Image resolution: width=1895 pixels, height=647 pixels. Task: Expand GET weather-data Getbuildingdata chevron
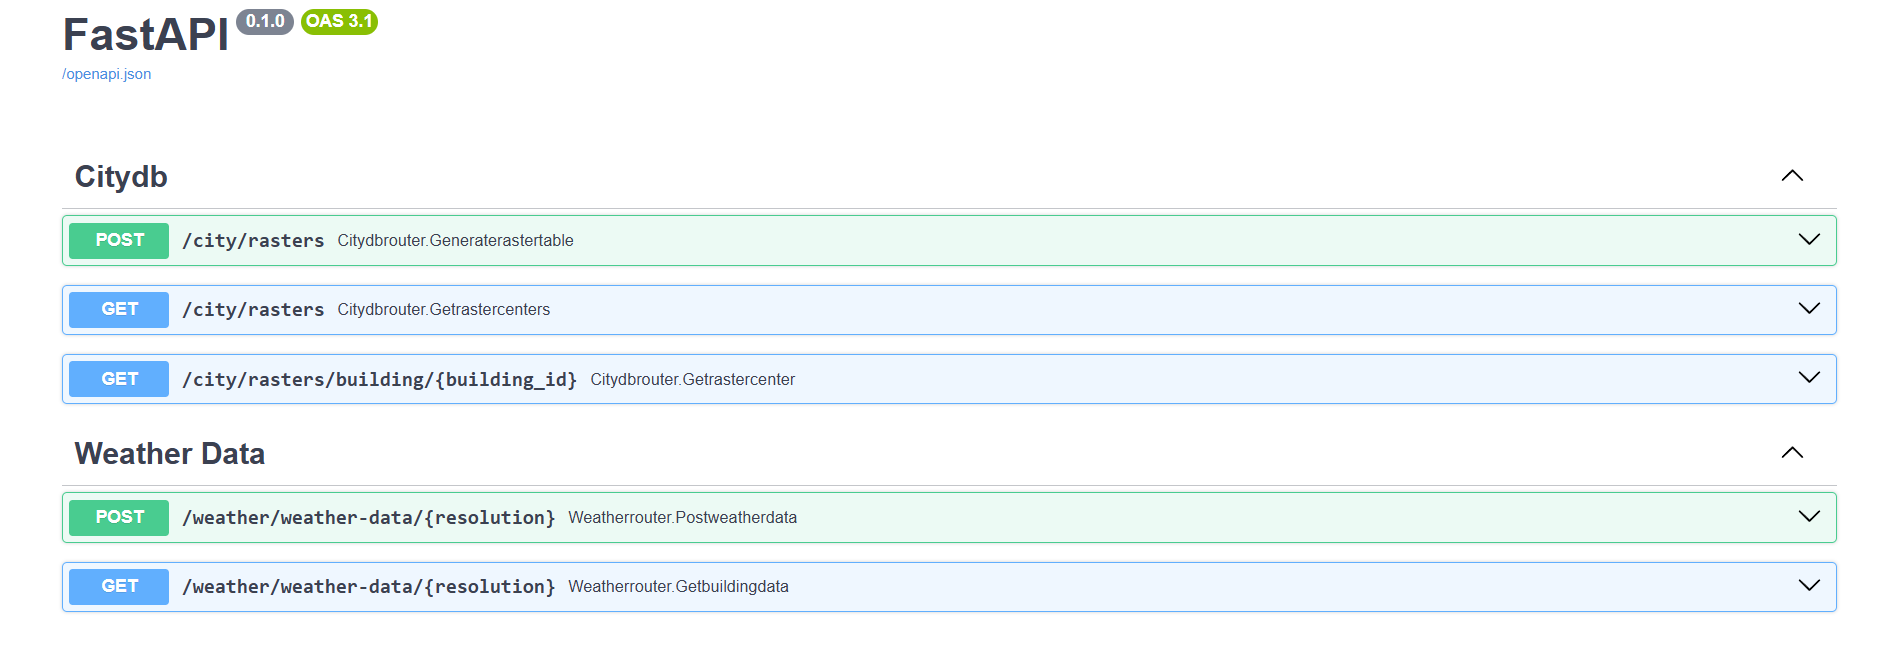click(1809, 585)
